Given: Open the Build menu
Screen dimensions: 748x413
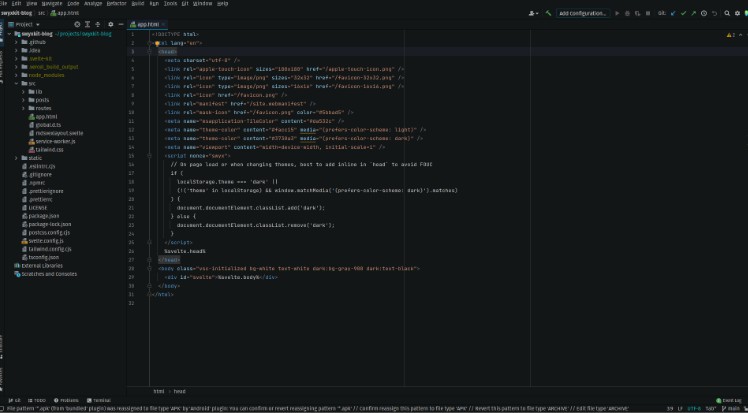Looking at the screenshot, I should 138,3.
